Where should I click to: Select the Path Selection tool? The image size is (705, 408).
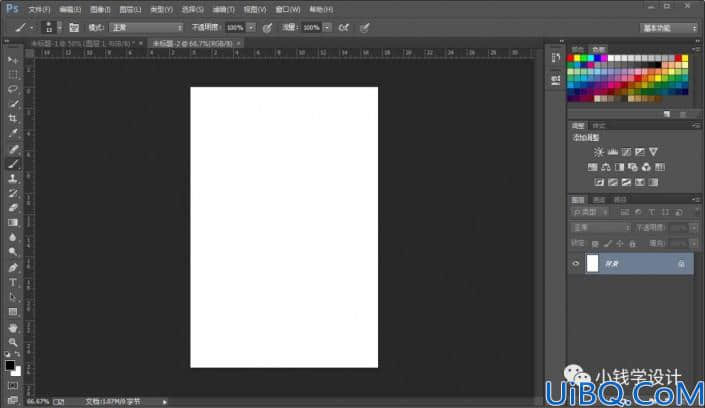pos(13,297)
